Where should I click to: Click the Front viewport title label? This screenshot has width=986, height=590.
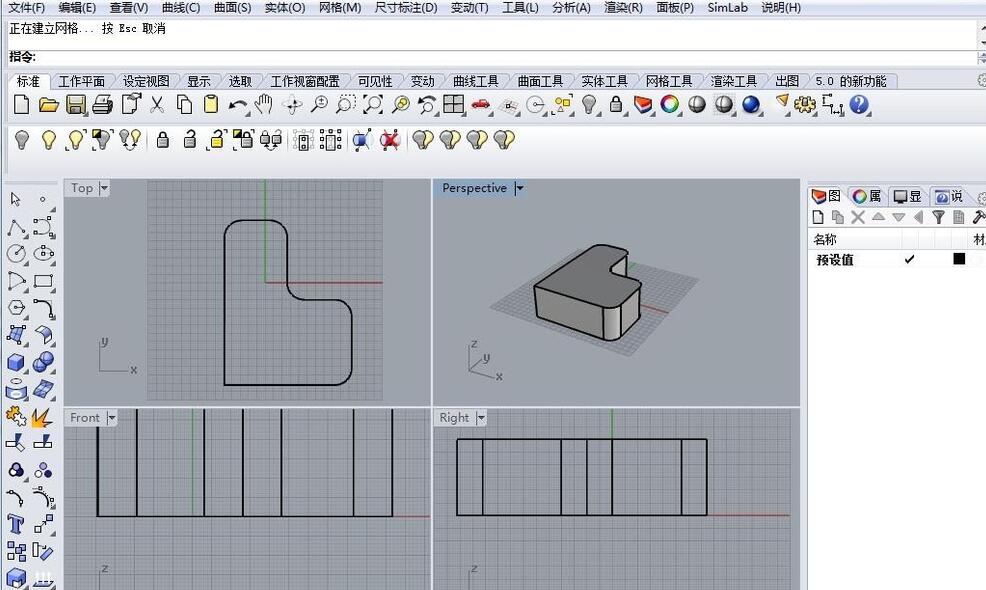85,418
